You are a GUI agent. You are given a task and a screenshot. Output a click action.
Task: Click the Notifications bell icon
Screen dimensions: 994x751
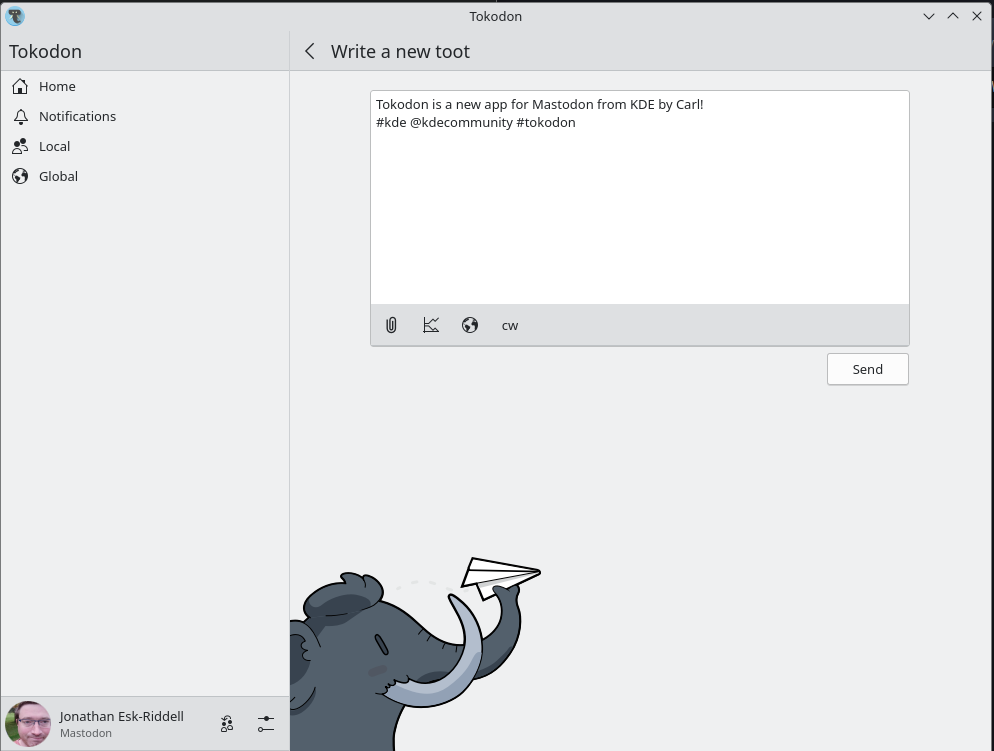20,116
